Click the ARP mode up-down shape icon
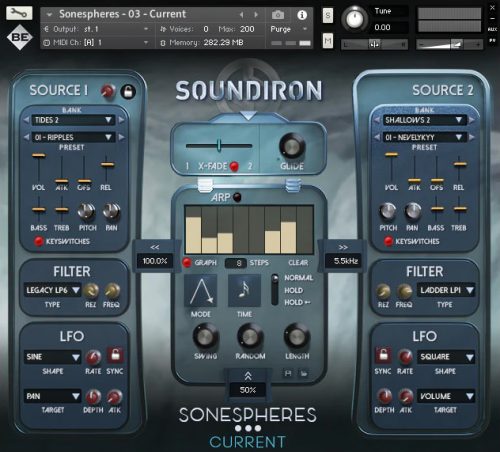 click(x=201, y=291)
